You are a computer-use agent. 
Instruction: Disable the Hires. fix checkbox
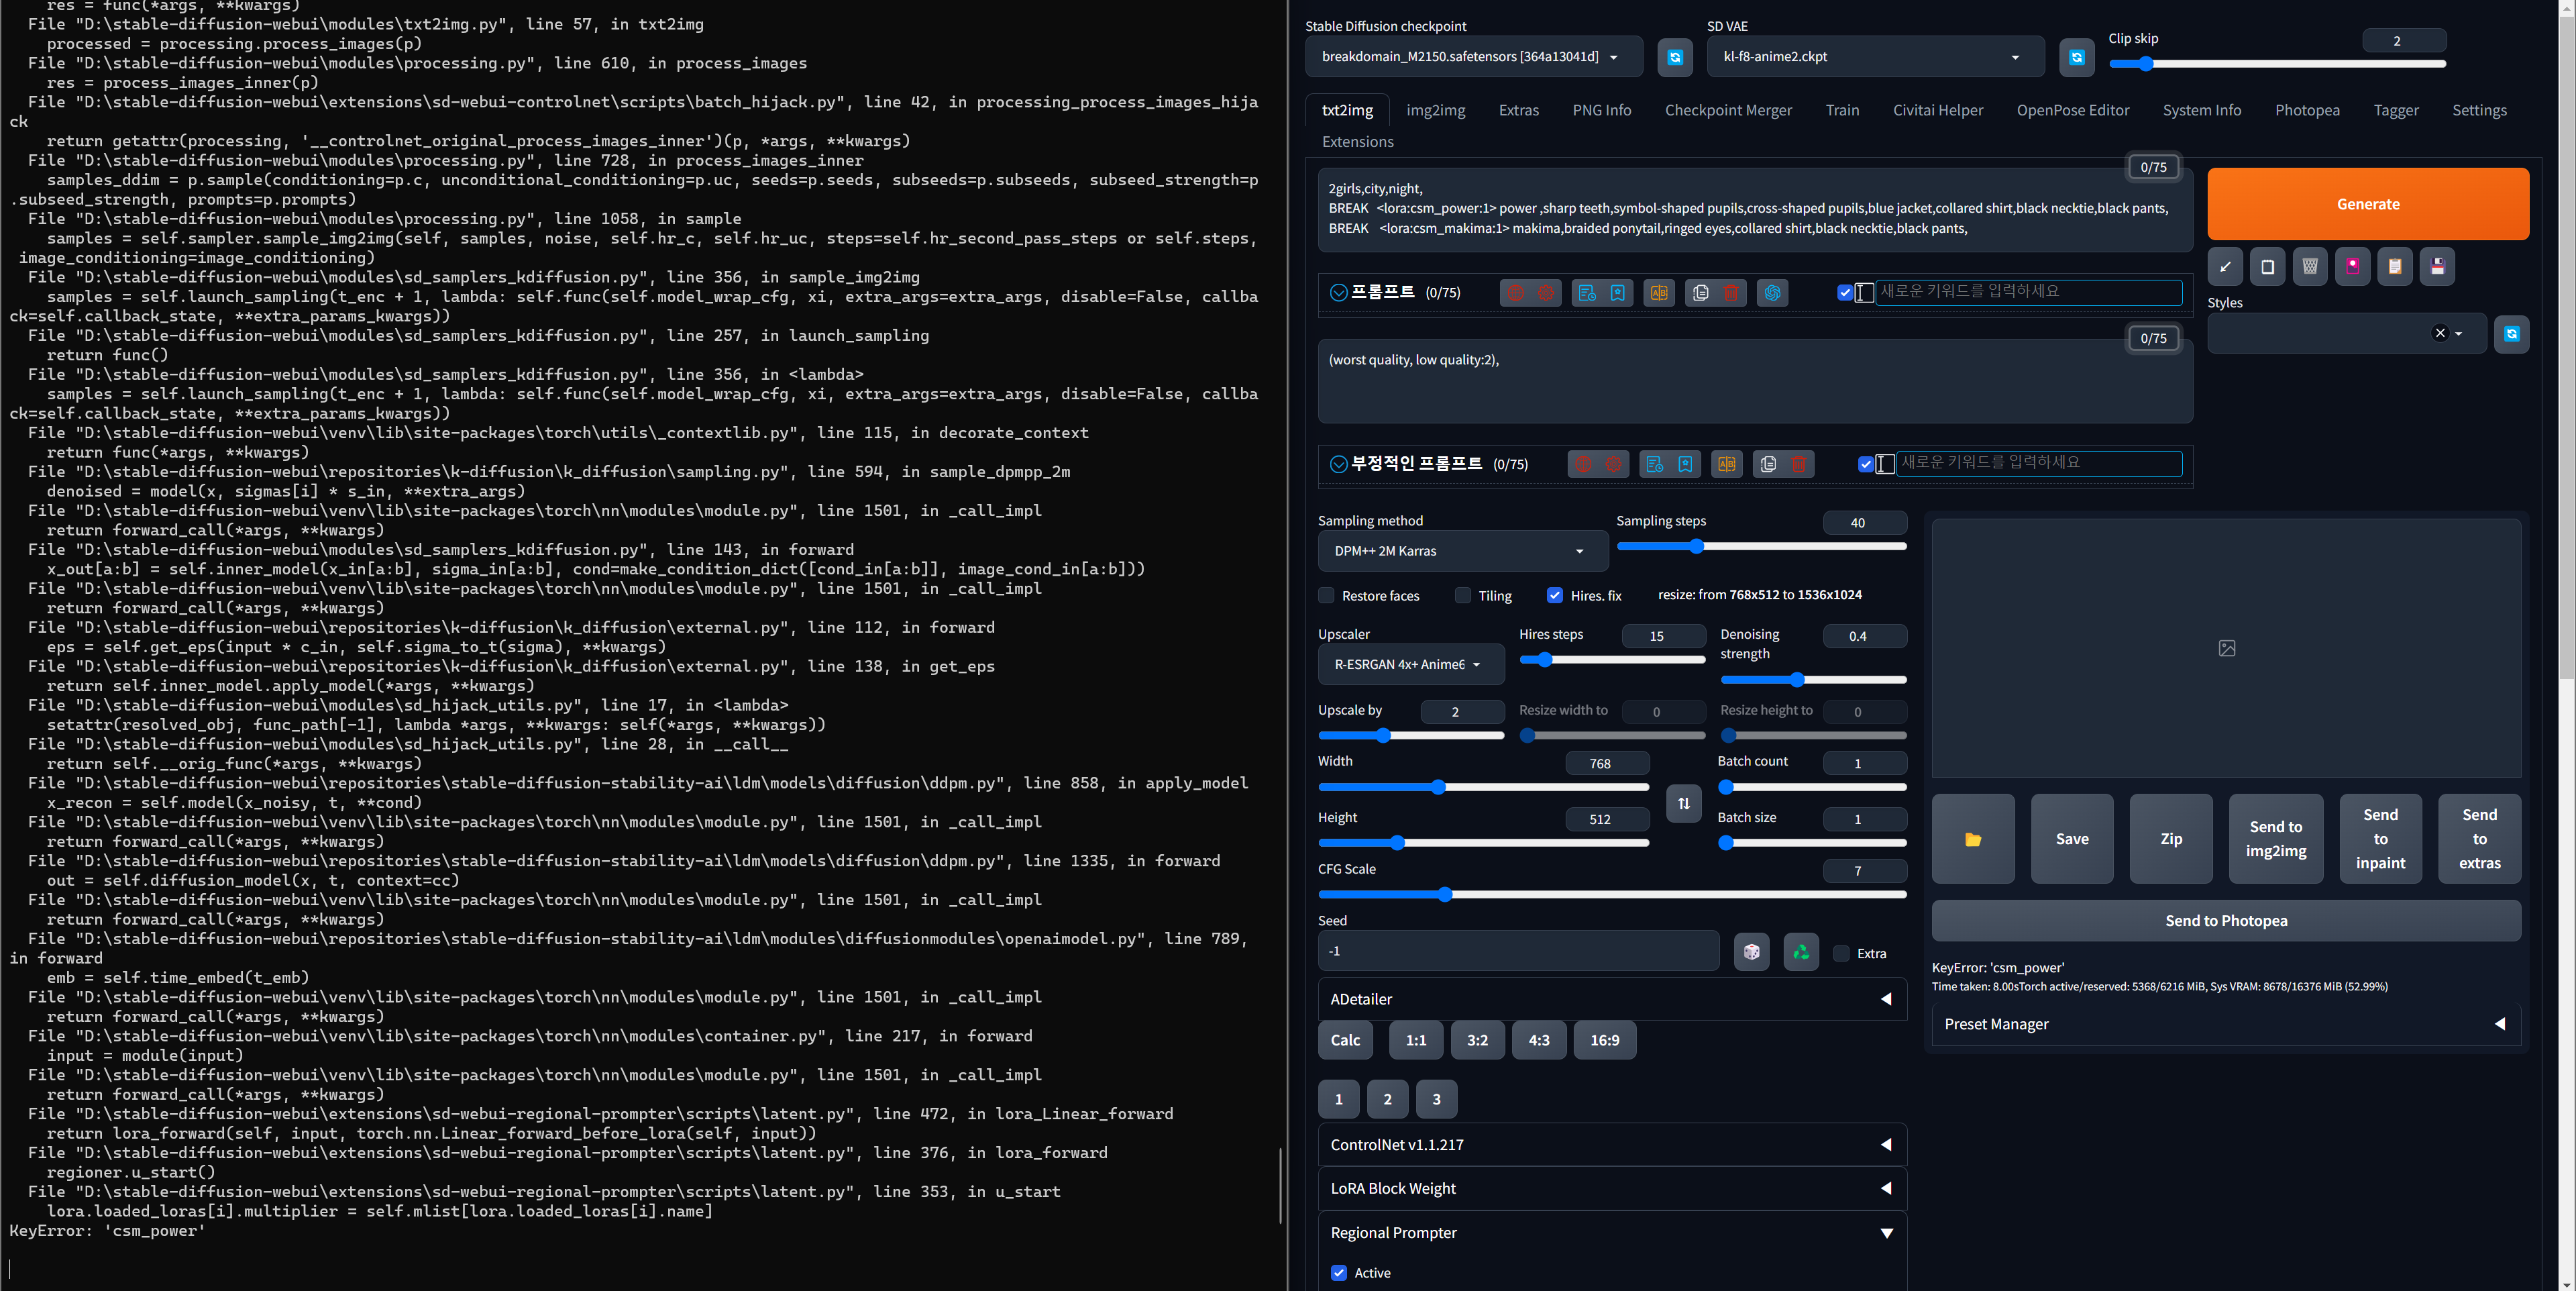coord(1555,595)
